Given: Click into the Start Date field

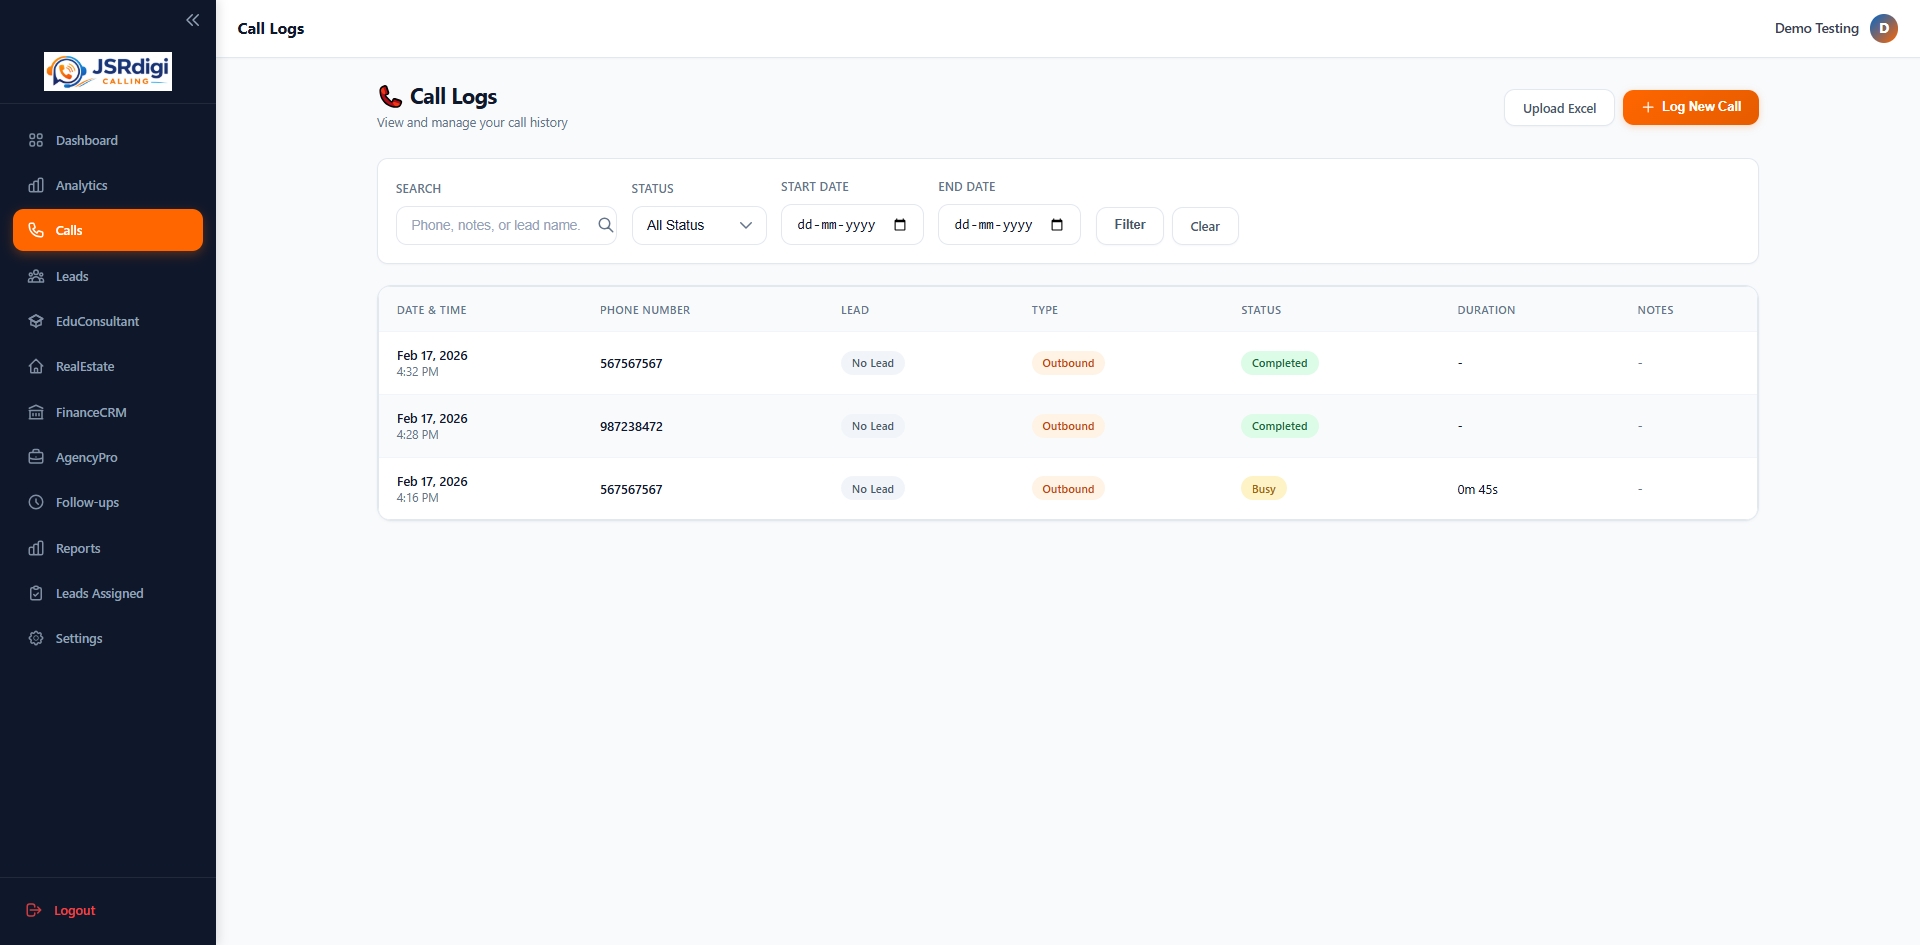Looking at the screenshot, I should pos(852,225).
